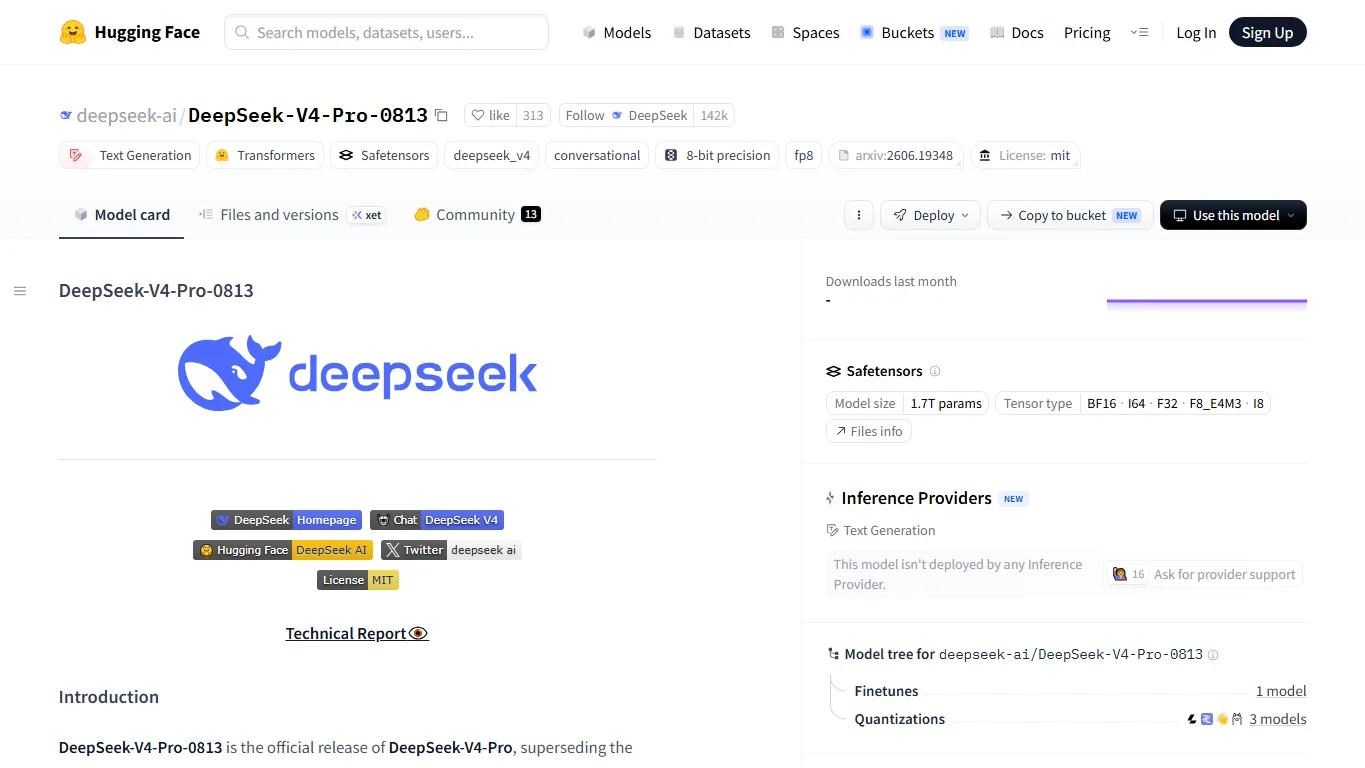Open the DeepSeek Homepage badge
Screen dimensions: 1365x768
[286, 520]
